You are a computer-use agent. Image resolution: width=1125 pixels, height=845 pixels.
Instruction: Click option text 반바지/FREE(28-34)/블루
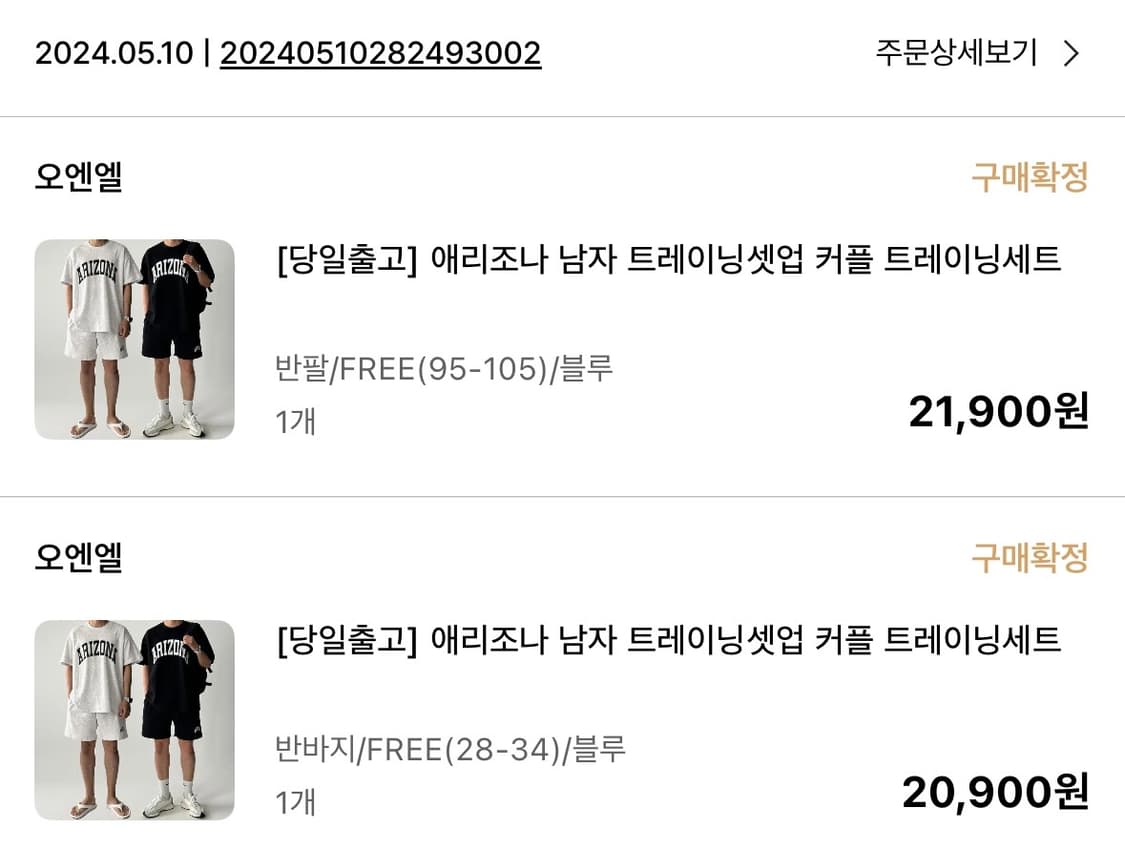tap(450, 748)
